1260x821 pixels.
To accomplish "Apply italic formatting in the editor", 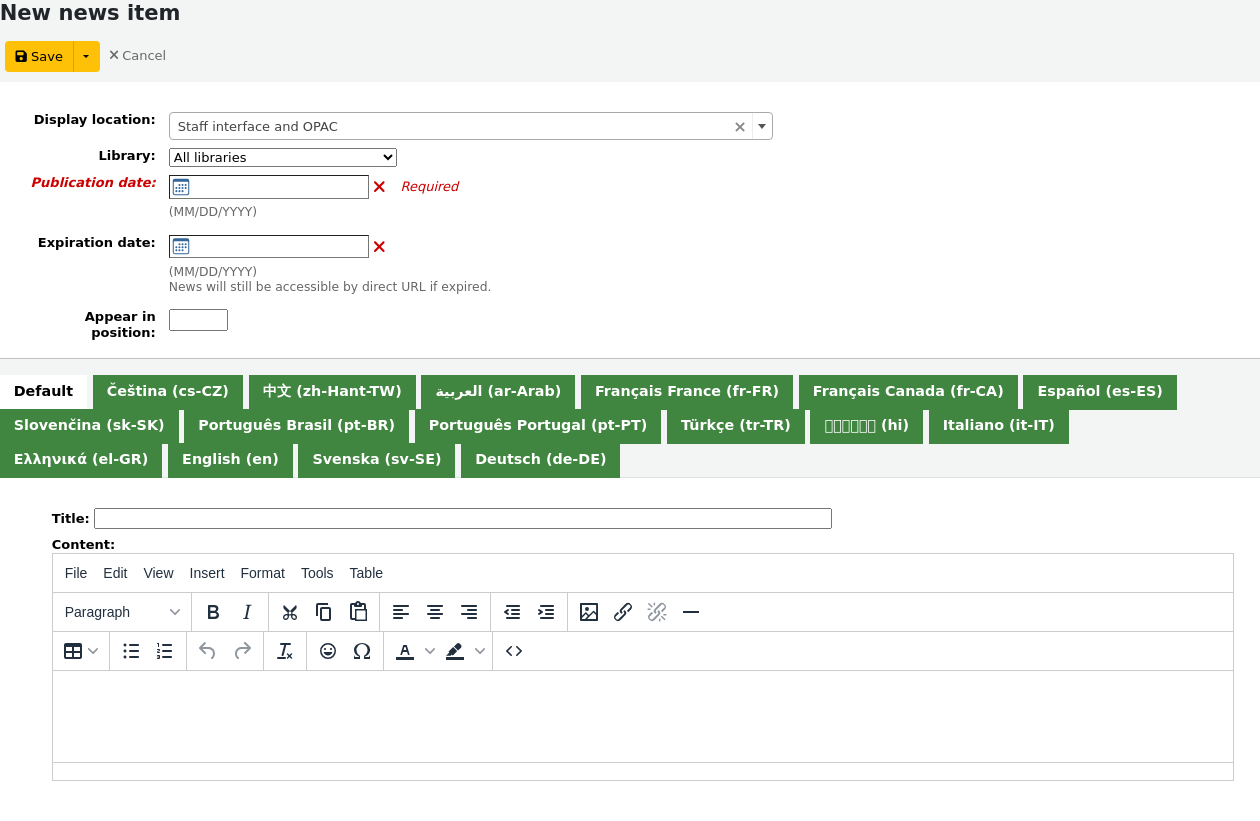I will [x=247, y=611].
